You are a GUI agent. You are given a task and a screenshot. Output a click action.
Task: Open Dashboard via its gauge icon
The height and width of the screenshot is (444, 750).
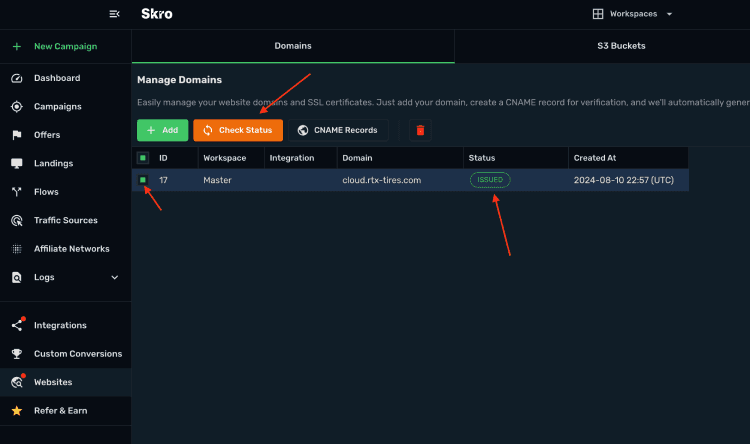(x=17, y=78)
